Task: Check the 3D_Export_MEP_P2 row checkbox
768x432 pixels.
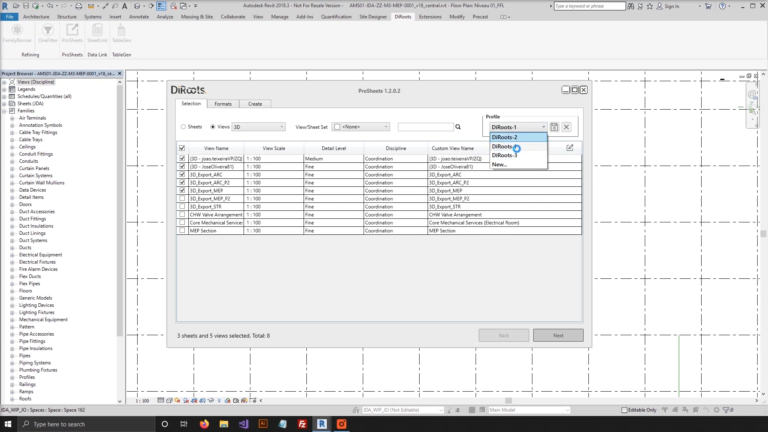Action: coord(182,198)
